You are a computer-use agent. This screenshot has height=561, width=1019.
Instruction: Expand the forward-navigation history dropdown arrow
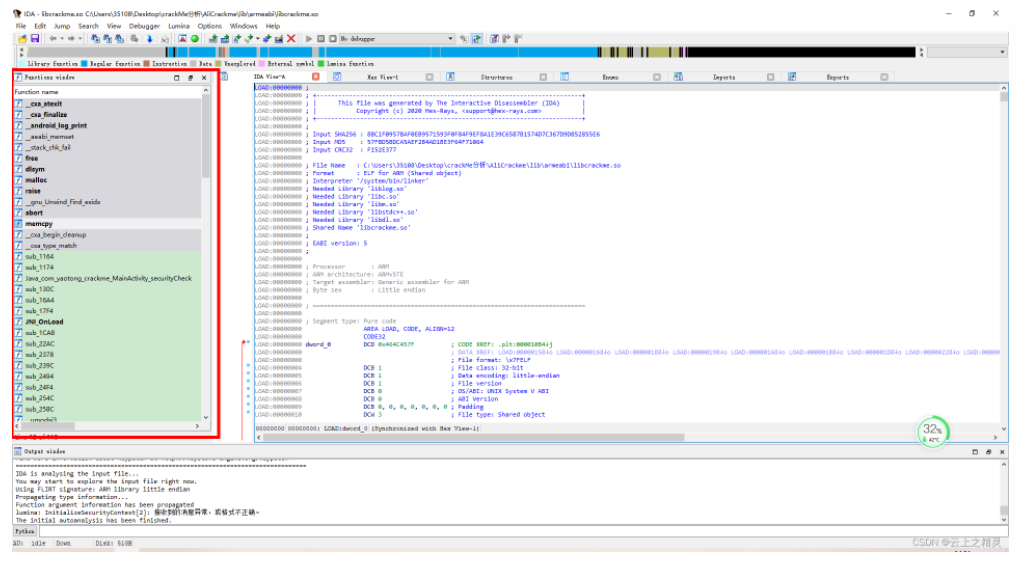click(x=80, y=39)
